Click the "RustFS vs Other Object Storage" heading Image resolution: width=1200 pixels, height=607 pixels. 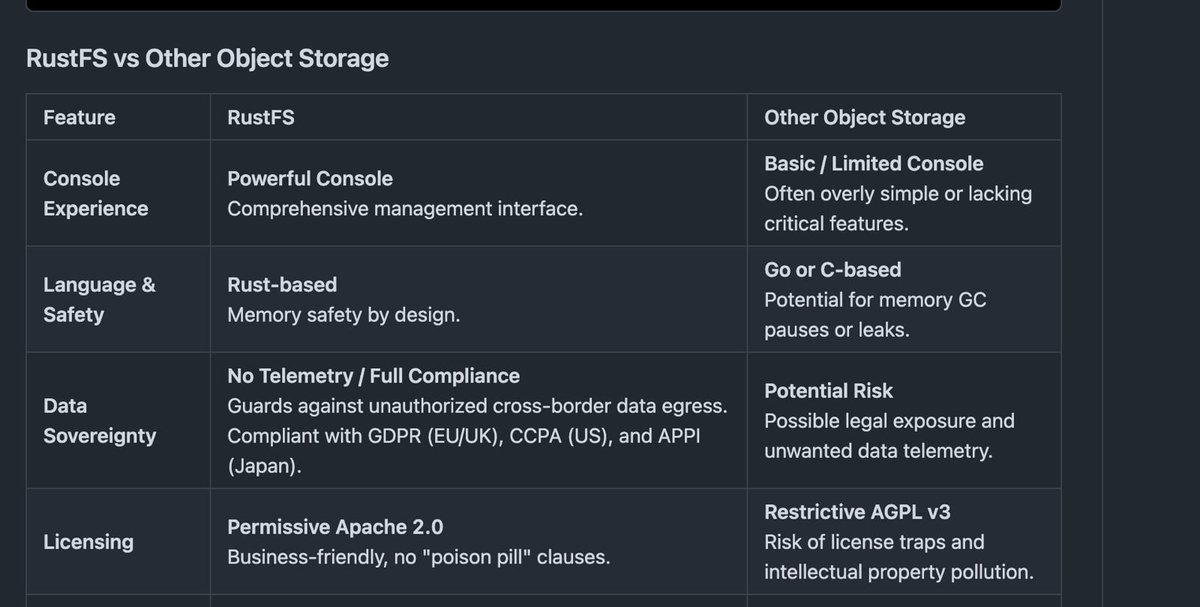pyautogui.click(x=207, y=59)
